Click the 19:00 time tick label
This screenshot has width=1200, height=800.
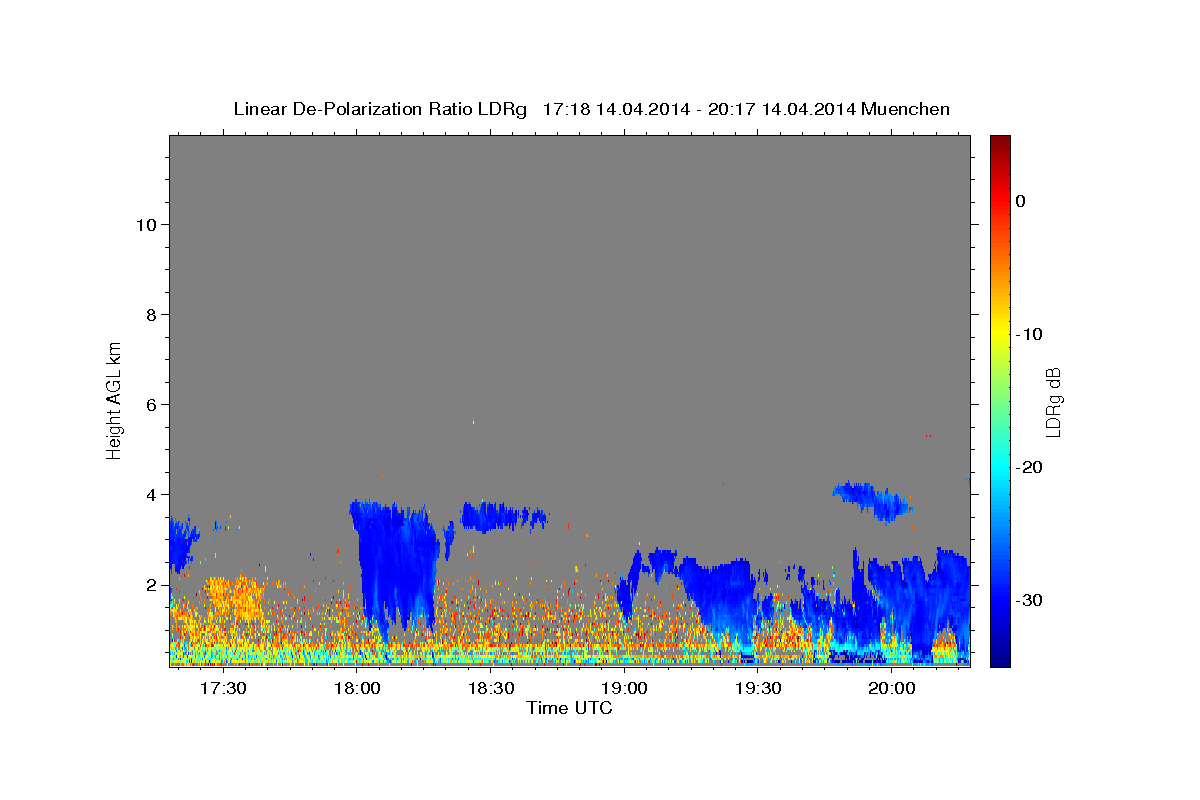624,689
